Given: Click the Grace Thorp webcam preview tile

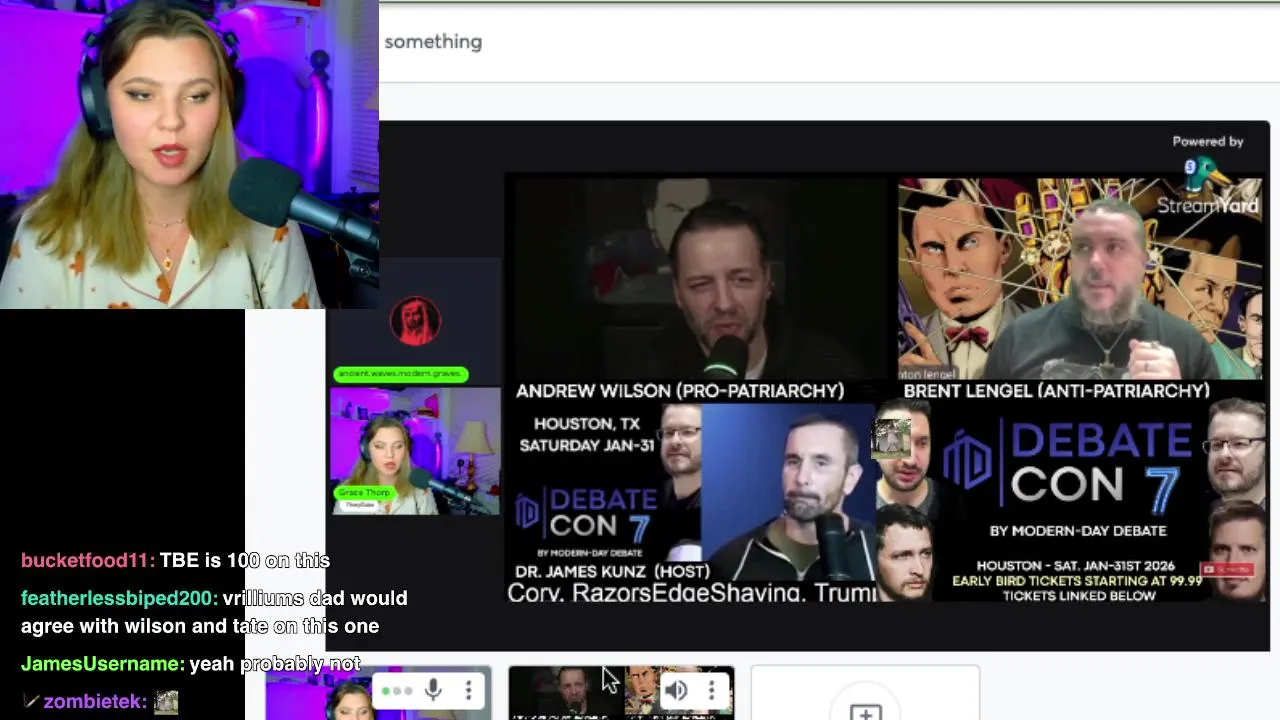Looking at the screenshot, I should [x=415, y=451].
